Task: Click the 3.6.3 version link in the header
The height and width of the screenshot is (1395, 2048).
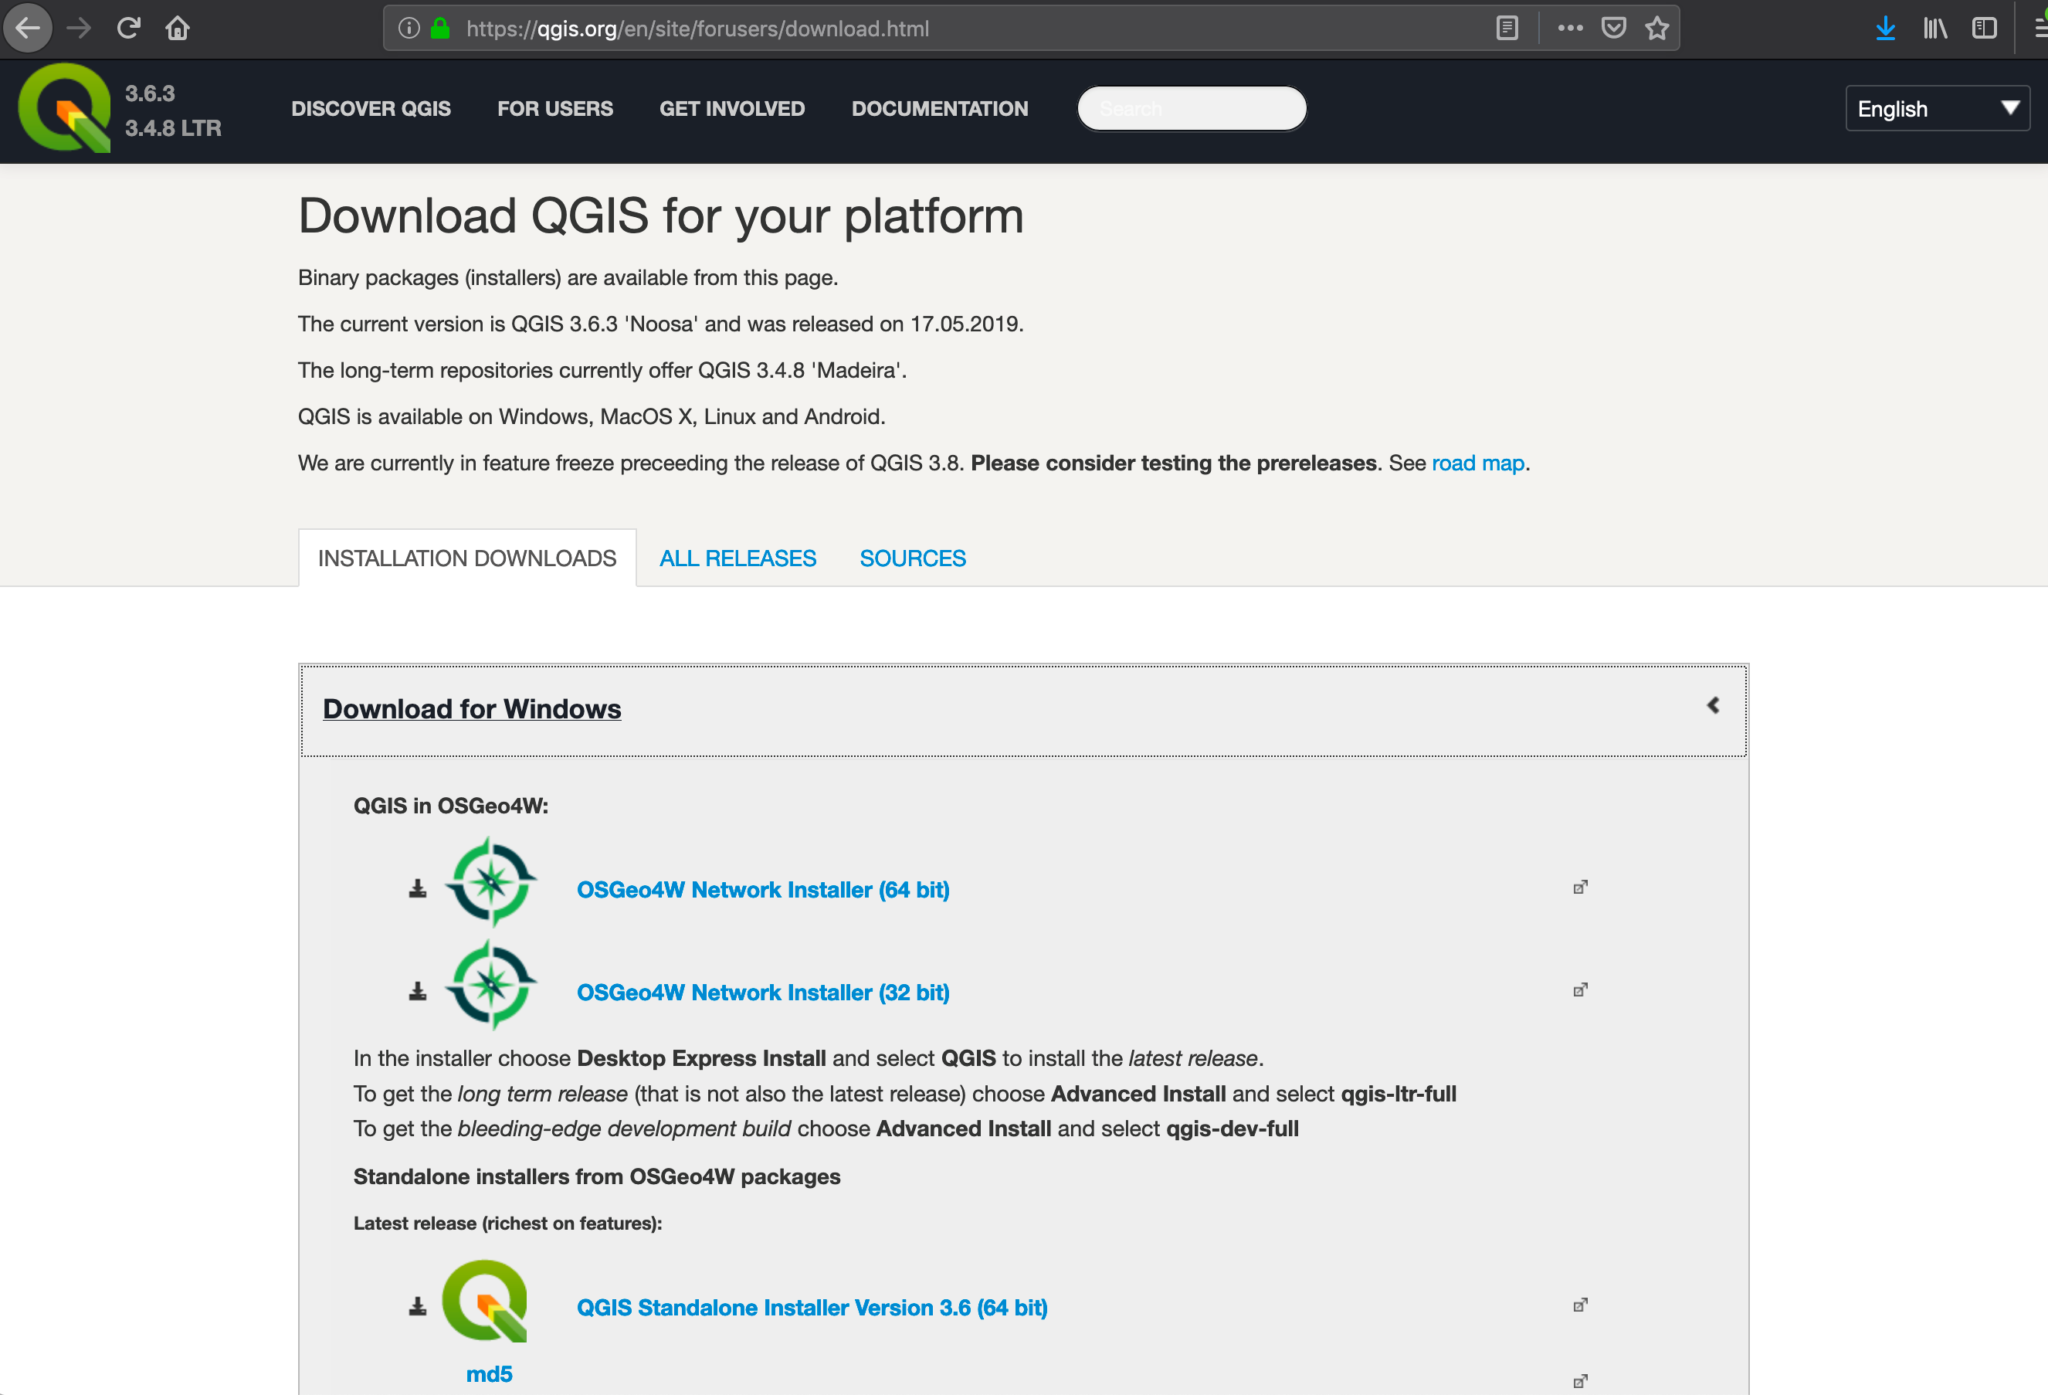Action: 150,93
